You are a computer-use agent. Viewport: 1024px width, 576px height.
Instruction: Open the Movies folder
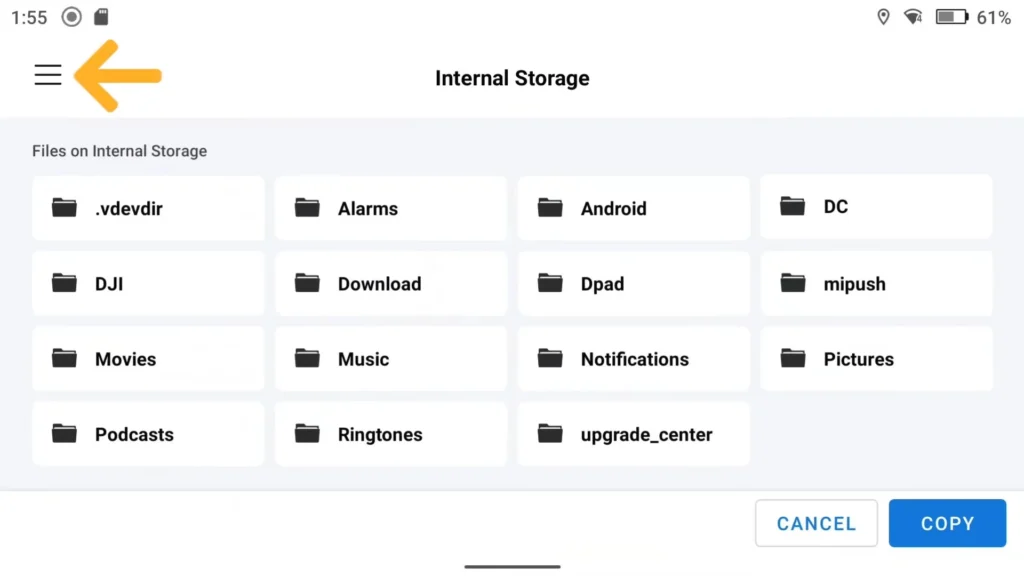[148, 359]
